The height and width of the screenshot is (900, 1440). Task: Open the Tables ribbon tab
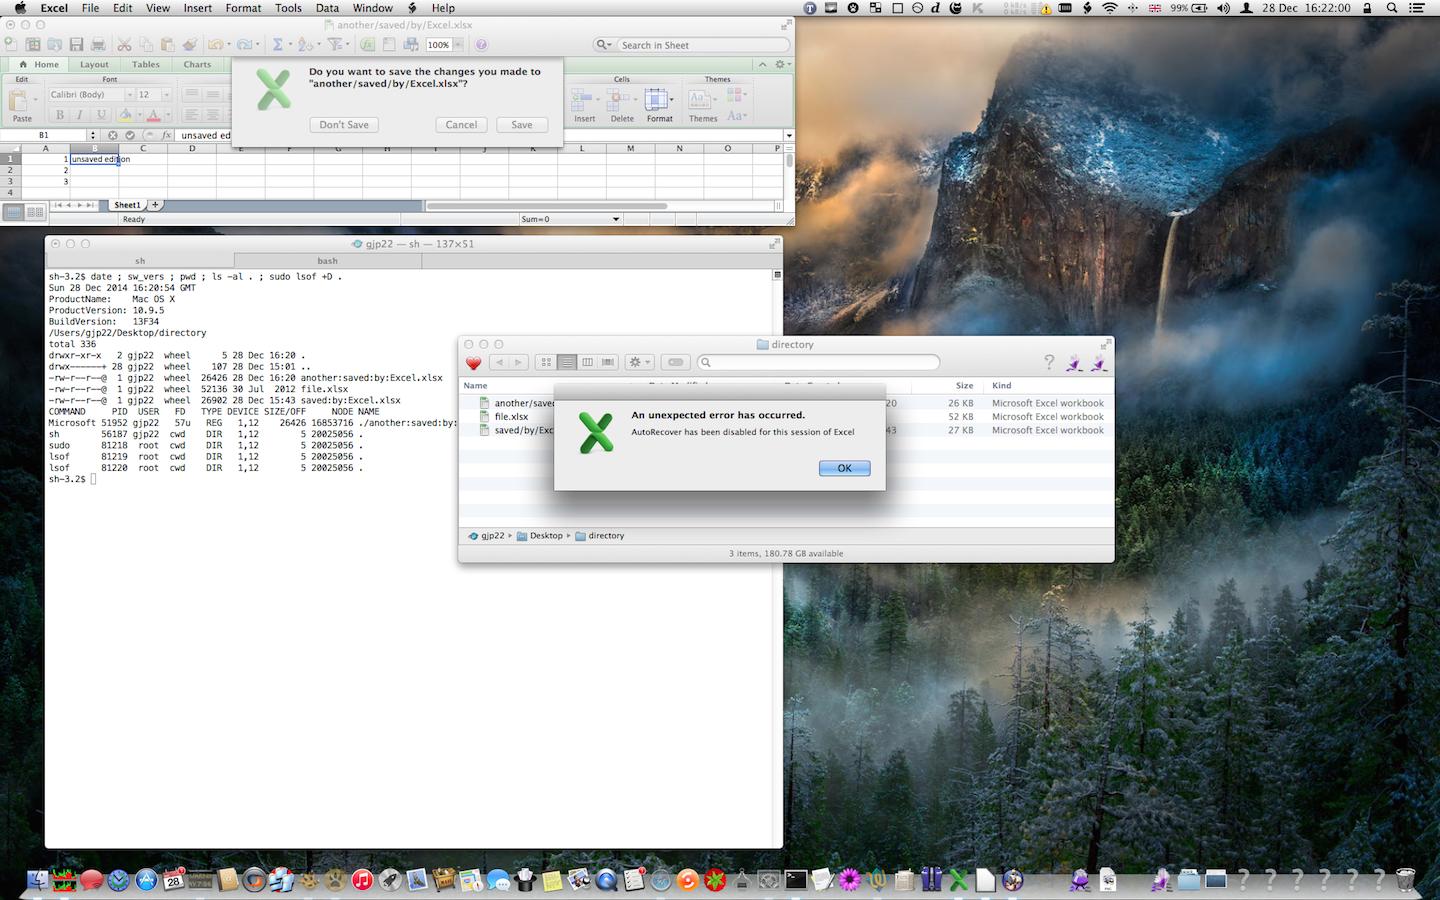tap(146, 64)
